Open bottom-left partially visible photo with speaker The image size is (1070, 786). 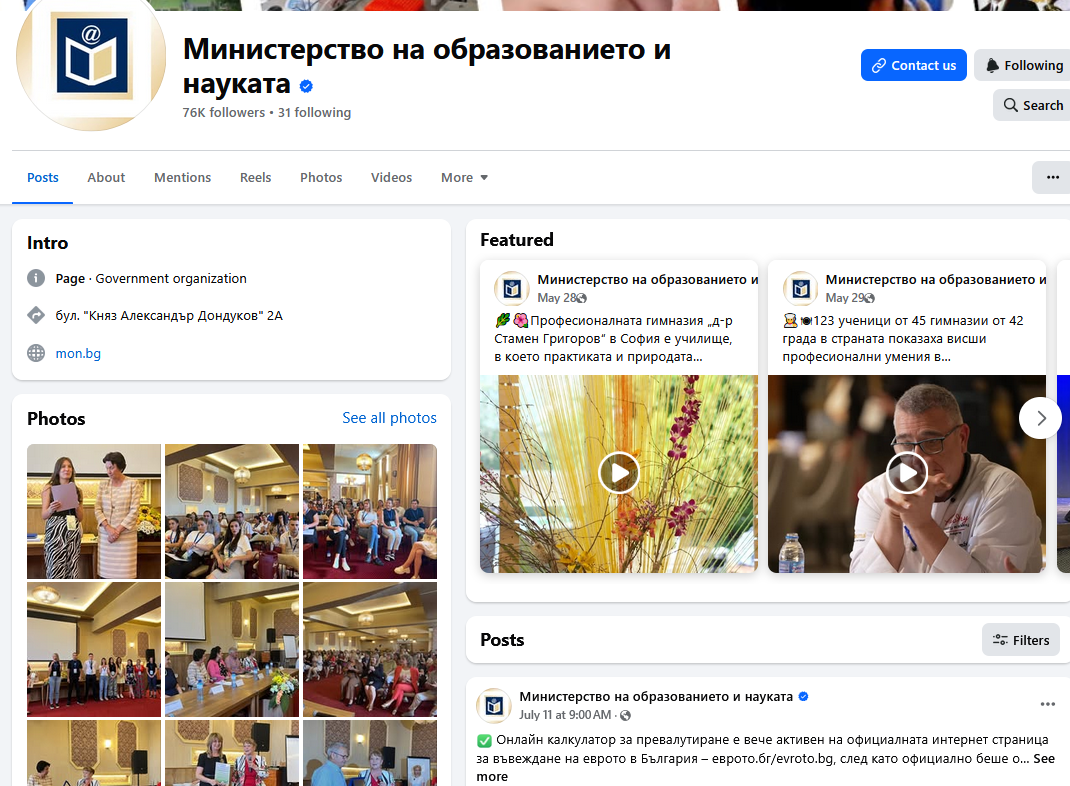pyautogui.click(x=94, y=753)
